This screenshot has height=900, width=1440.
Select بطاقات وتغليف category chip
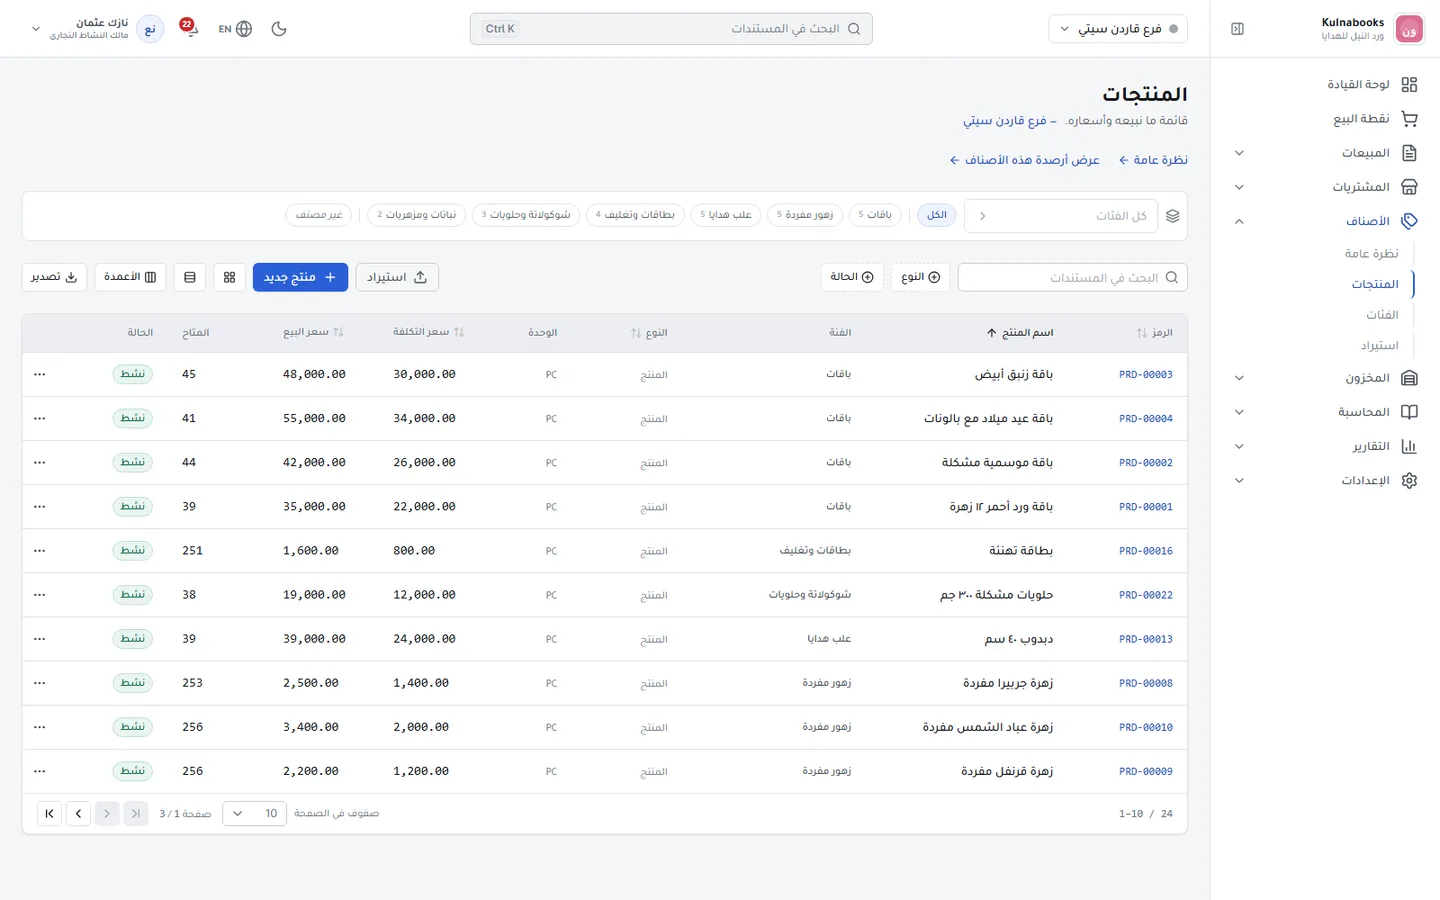tap(635, 215)
